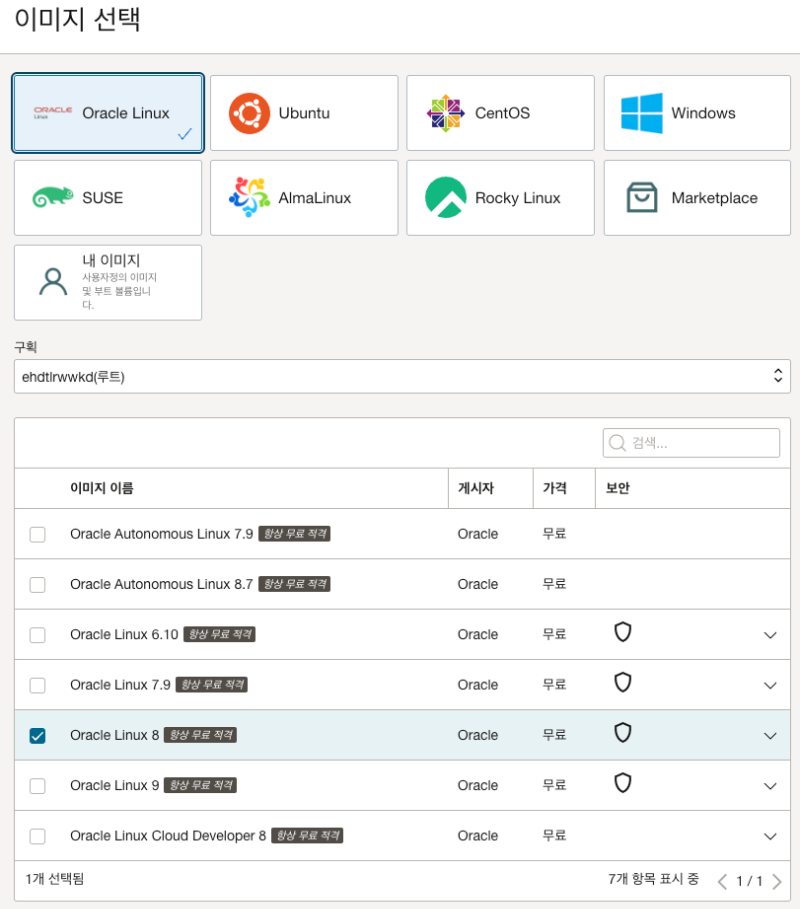Pick the CentOS logo card
800x909 pixels.
(x=500, y=113)
